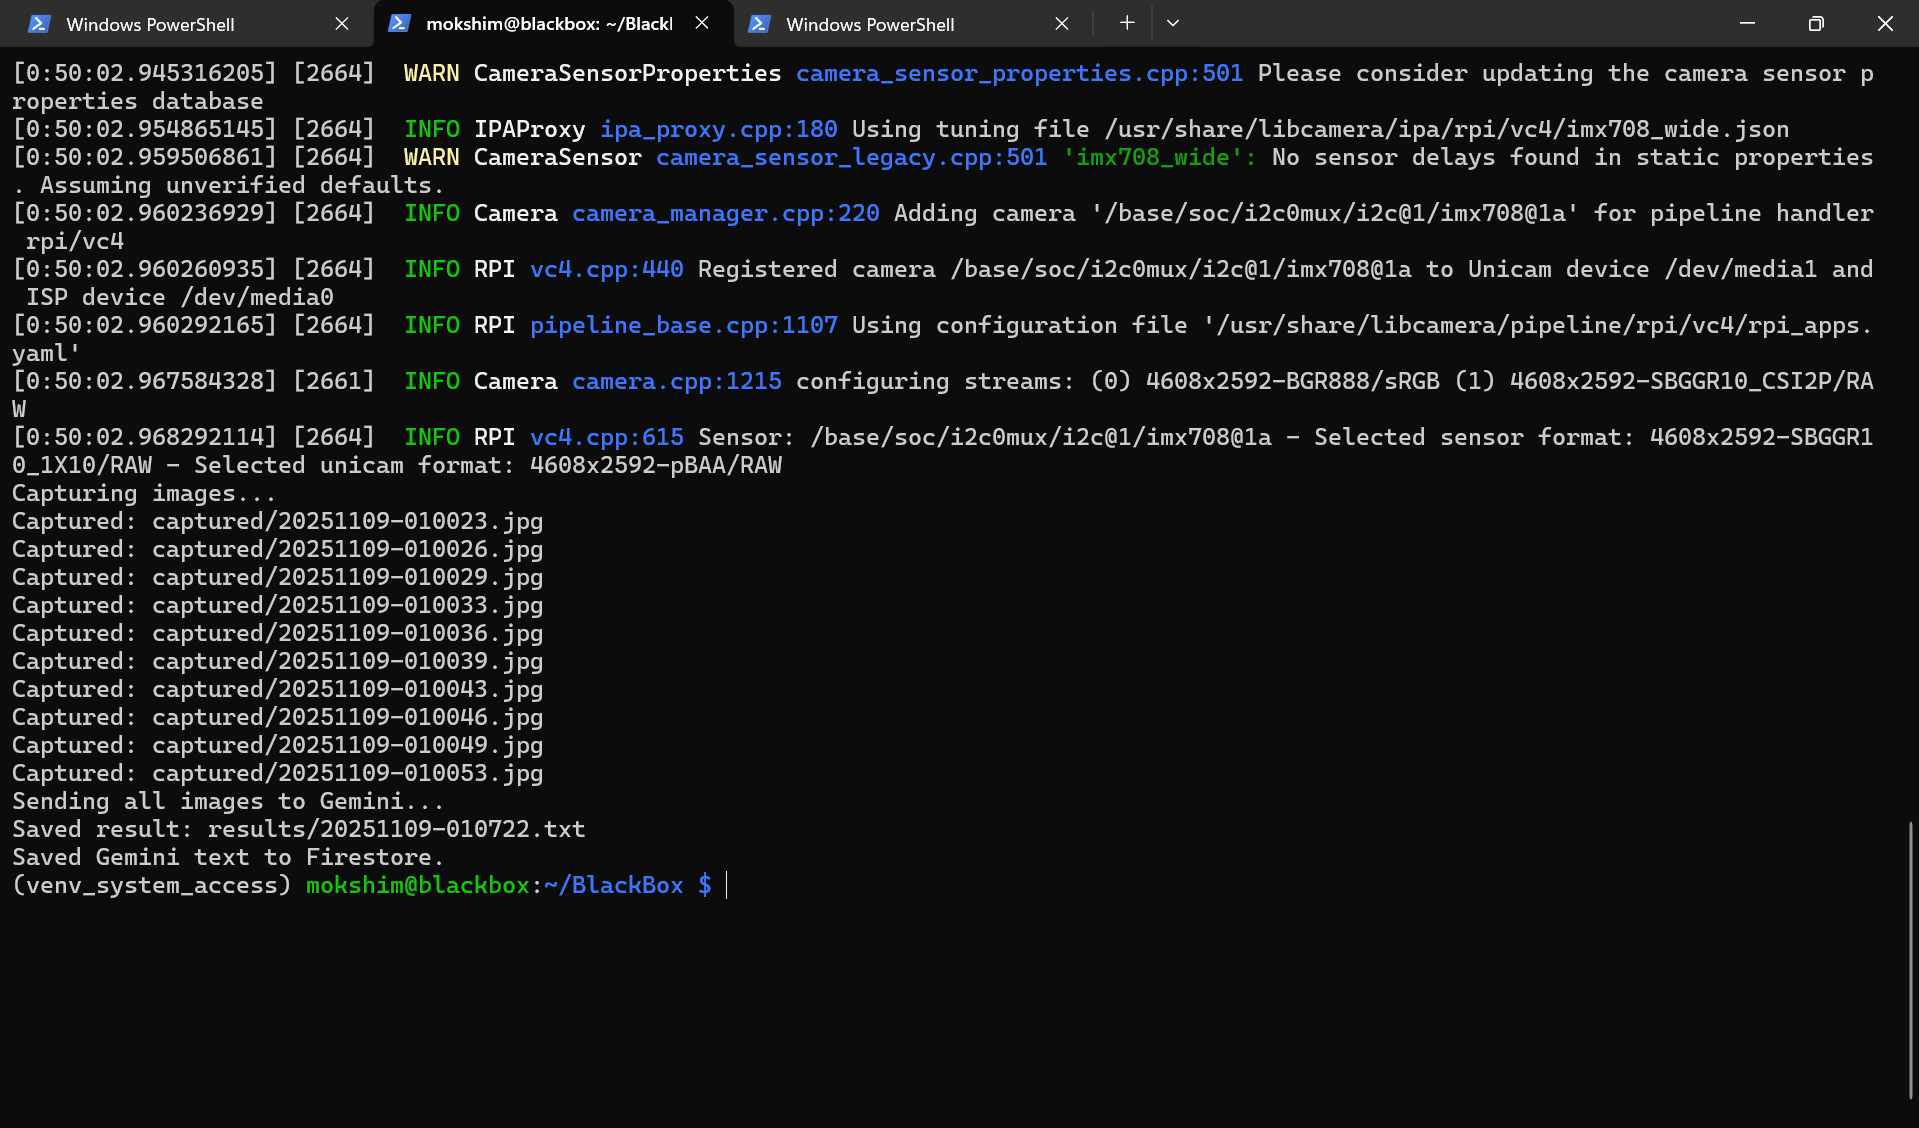This screenshot has width=1919, height=1128.
Task: Click vc4.cpp:615 source reference
Action: pyautogui.click(x=606, y=437)
